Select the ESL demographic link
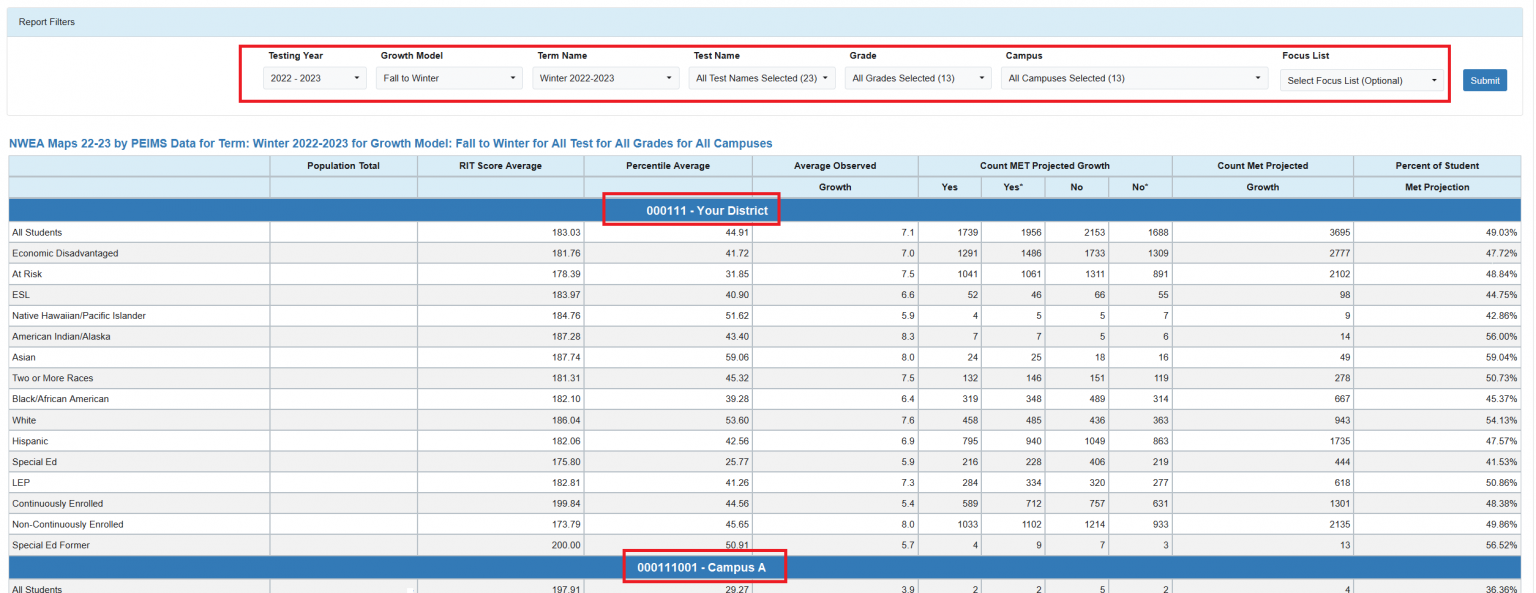This screenshot has height=593, width=1536. coord(20,295)
